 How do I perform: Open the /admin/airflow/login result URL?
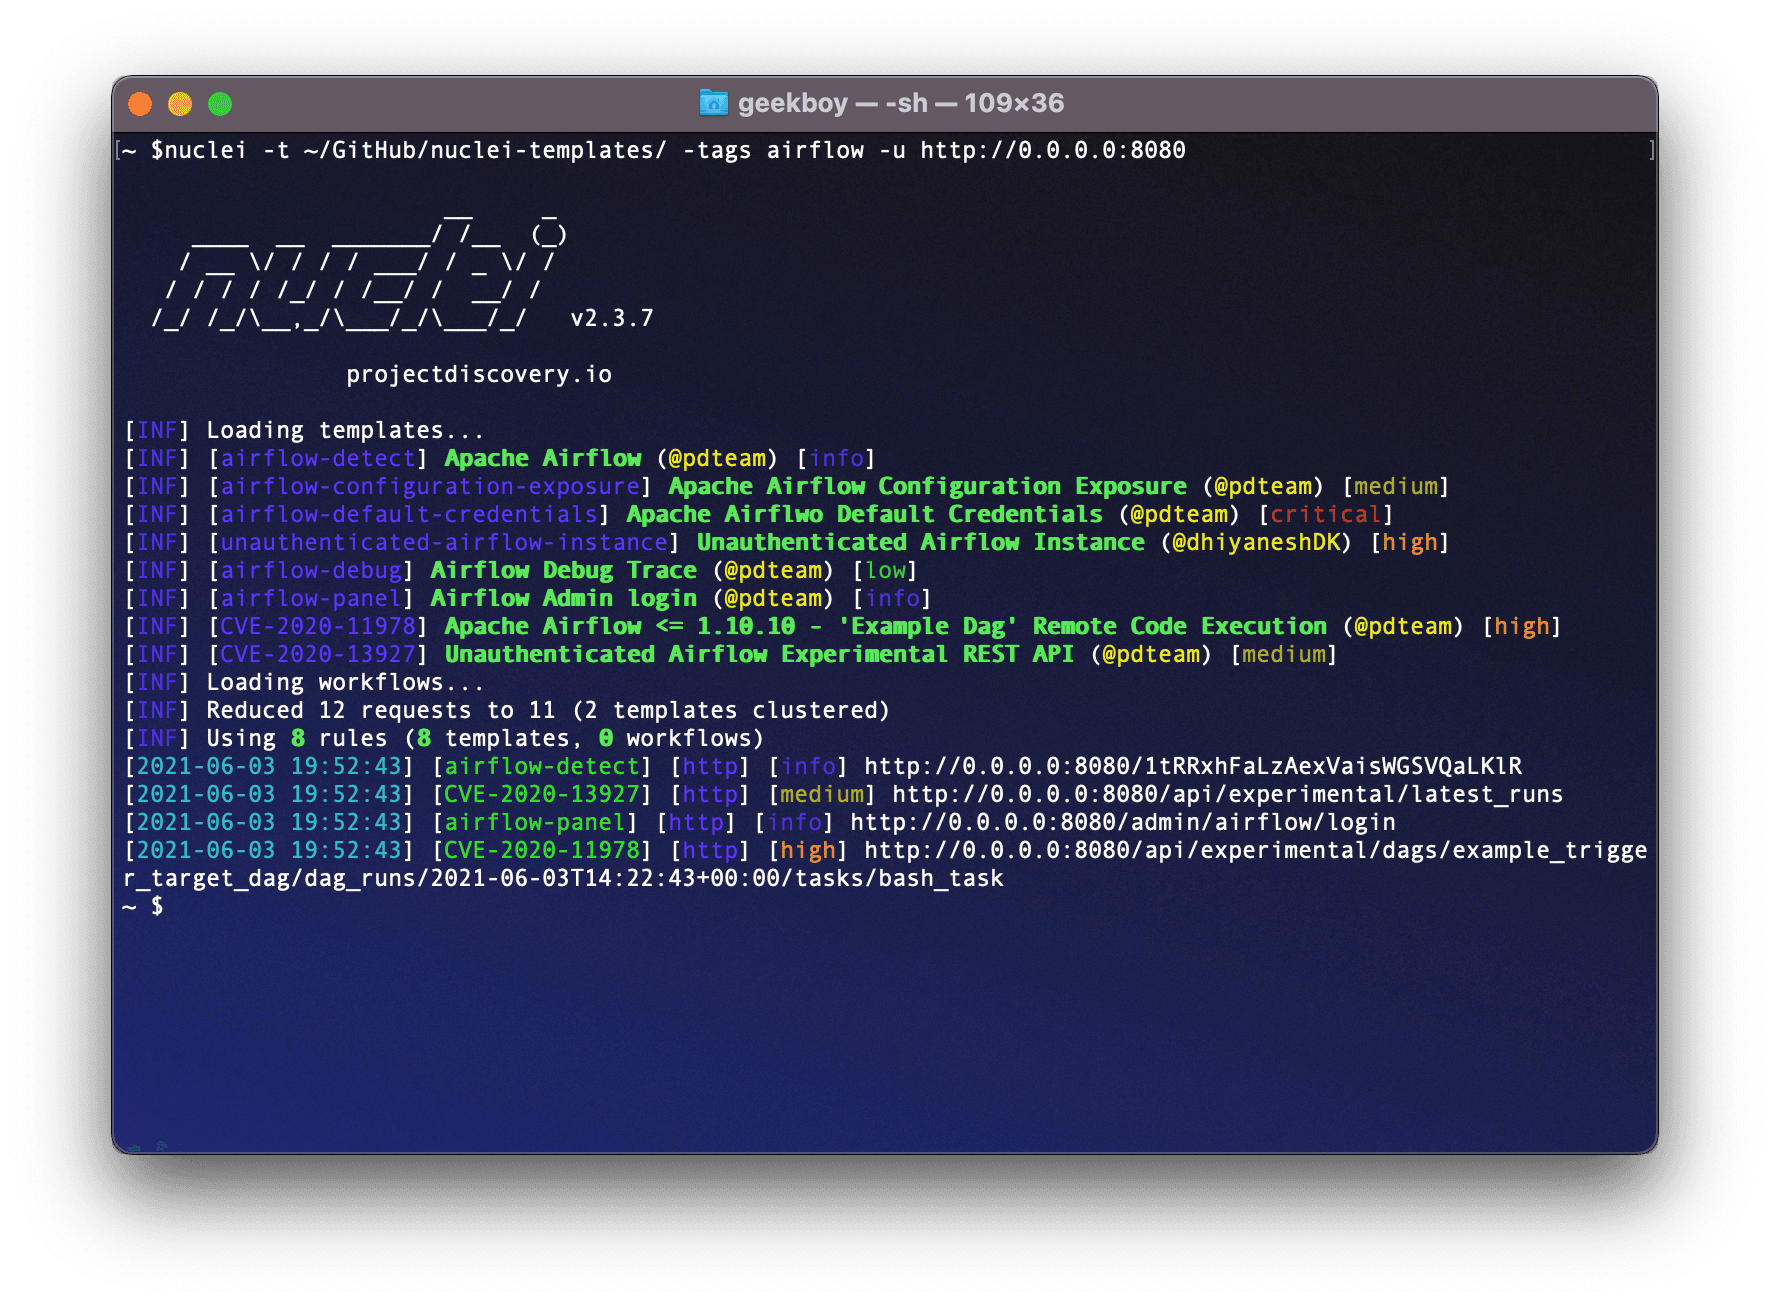coord(1122,822)
